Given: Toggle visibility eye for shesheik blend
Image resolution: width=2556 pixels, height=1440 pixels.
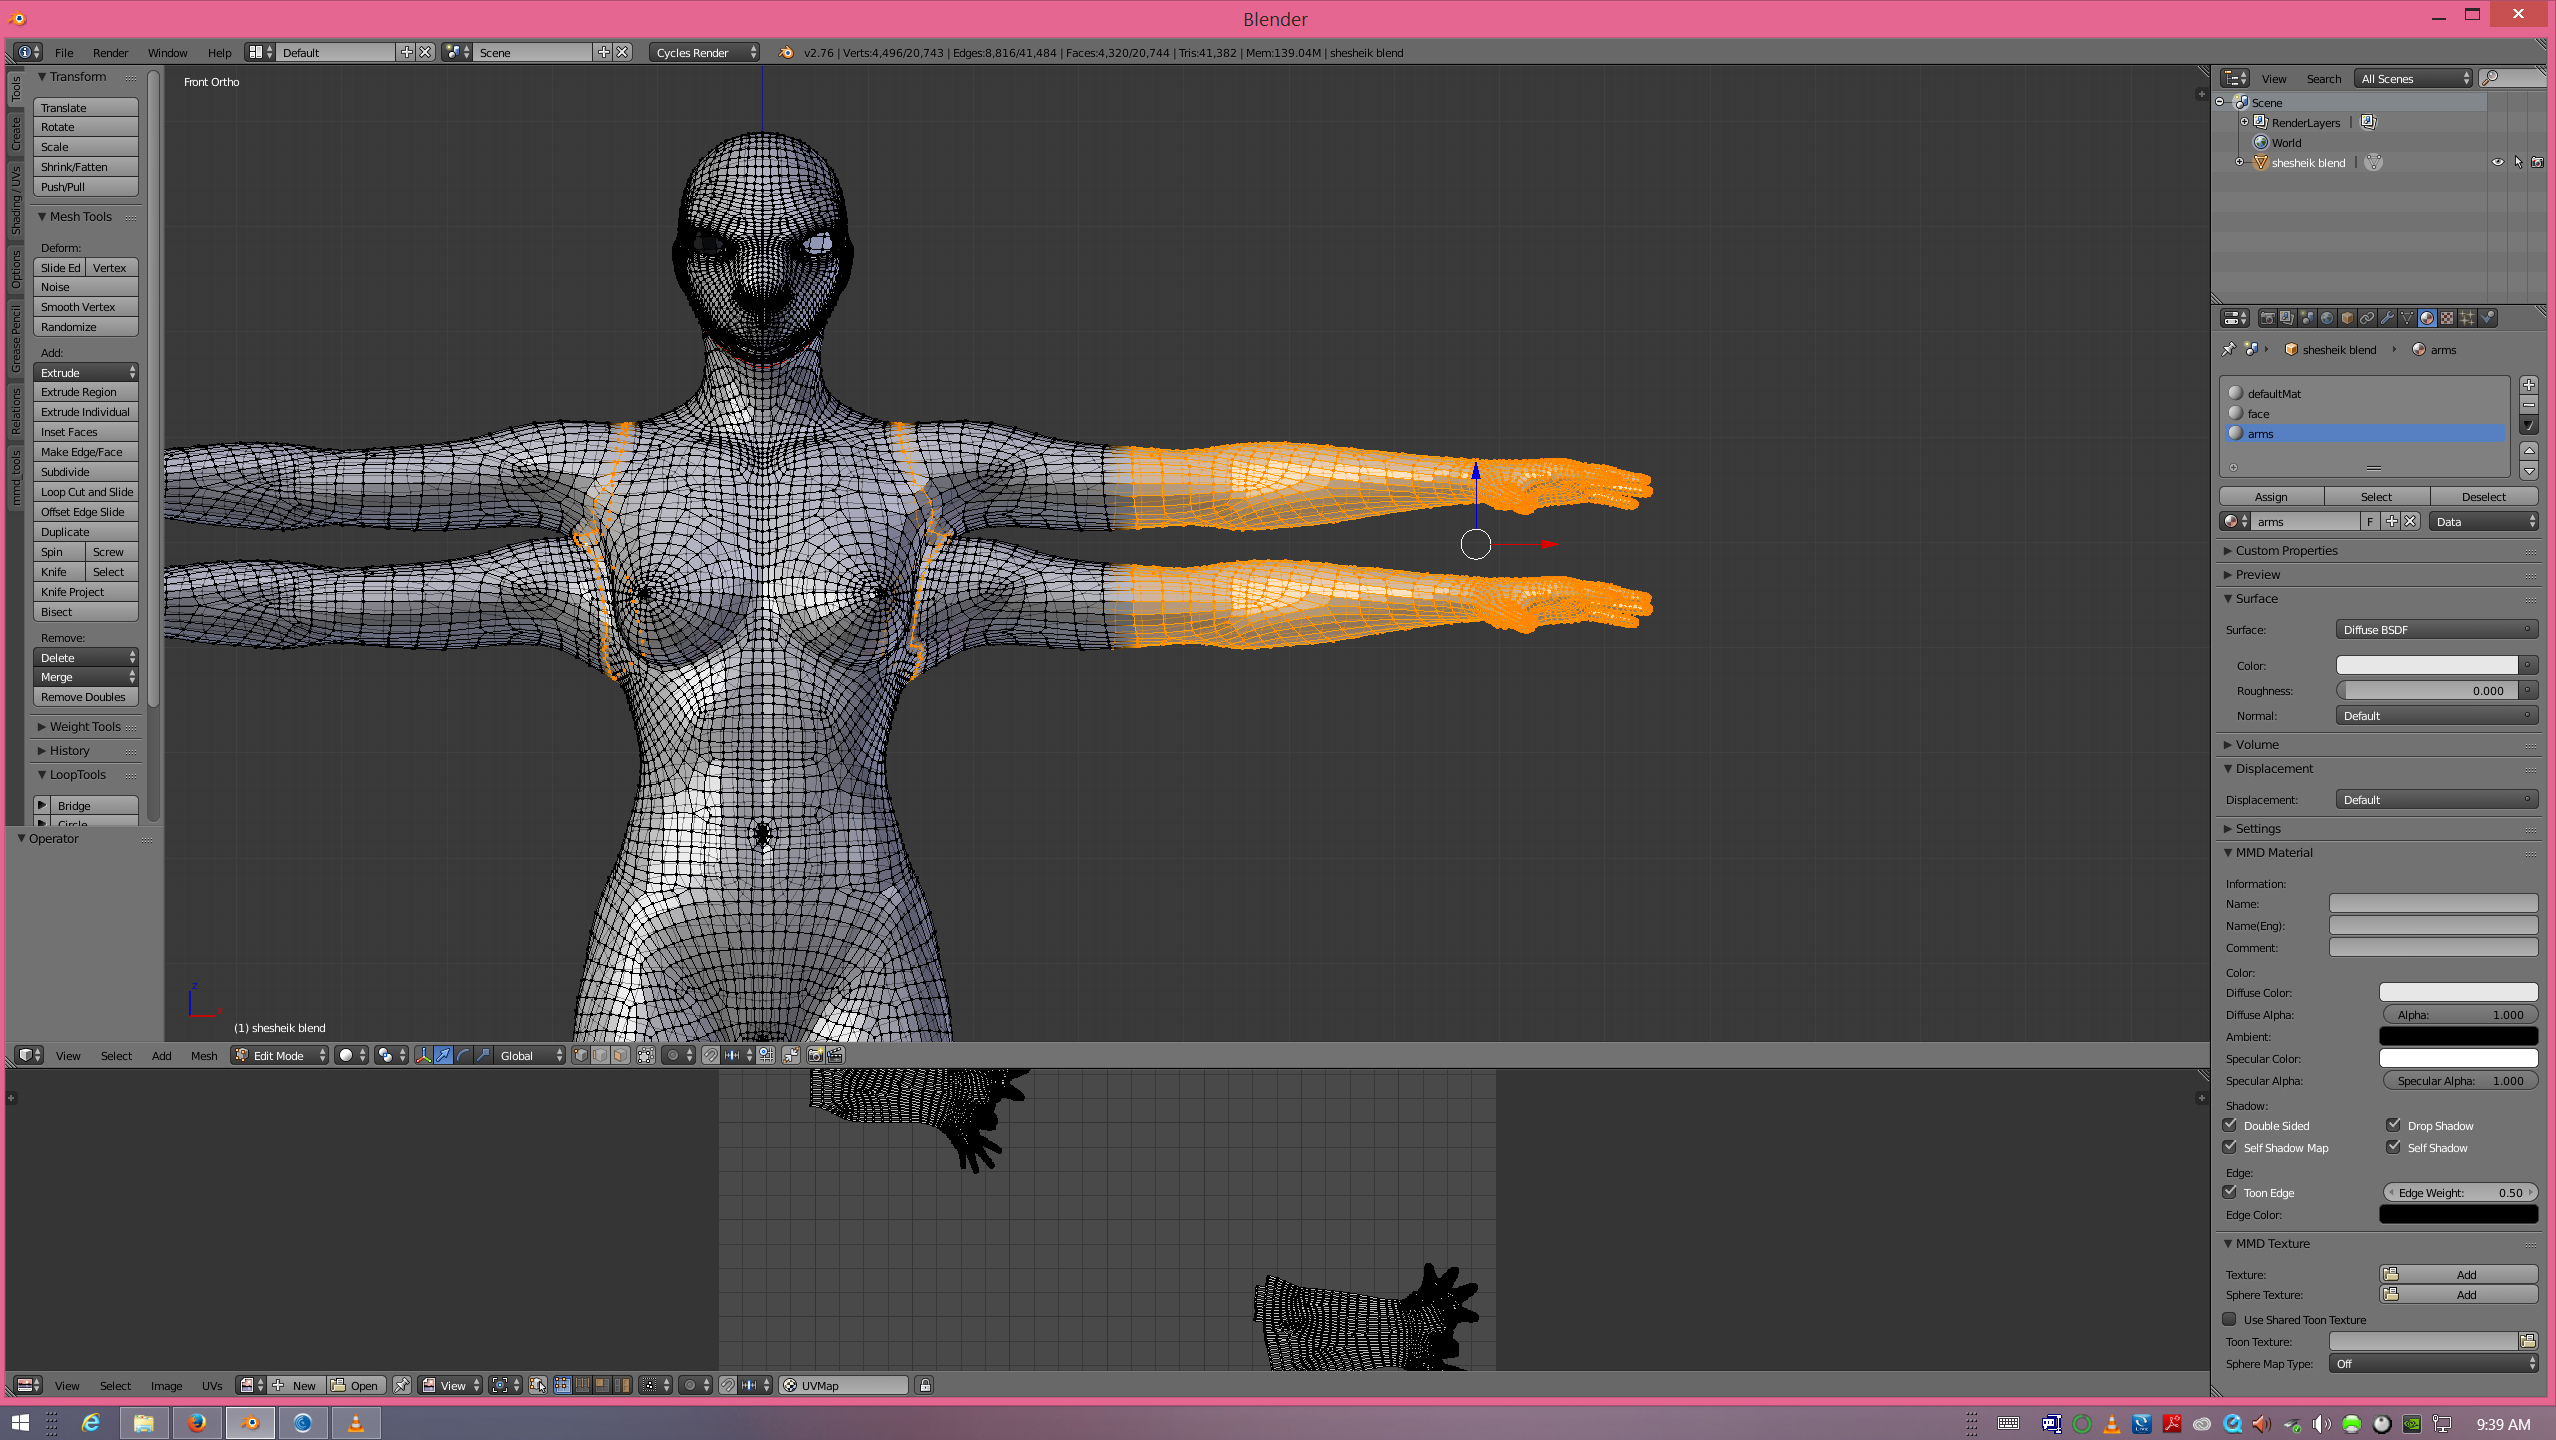Looking at the screenshot, I should 2497,162.
